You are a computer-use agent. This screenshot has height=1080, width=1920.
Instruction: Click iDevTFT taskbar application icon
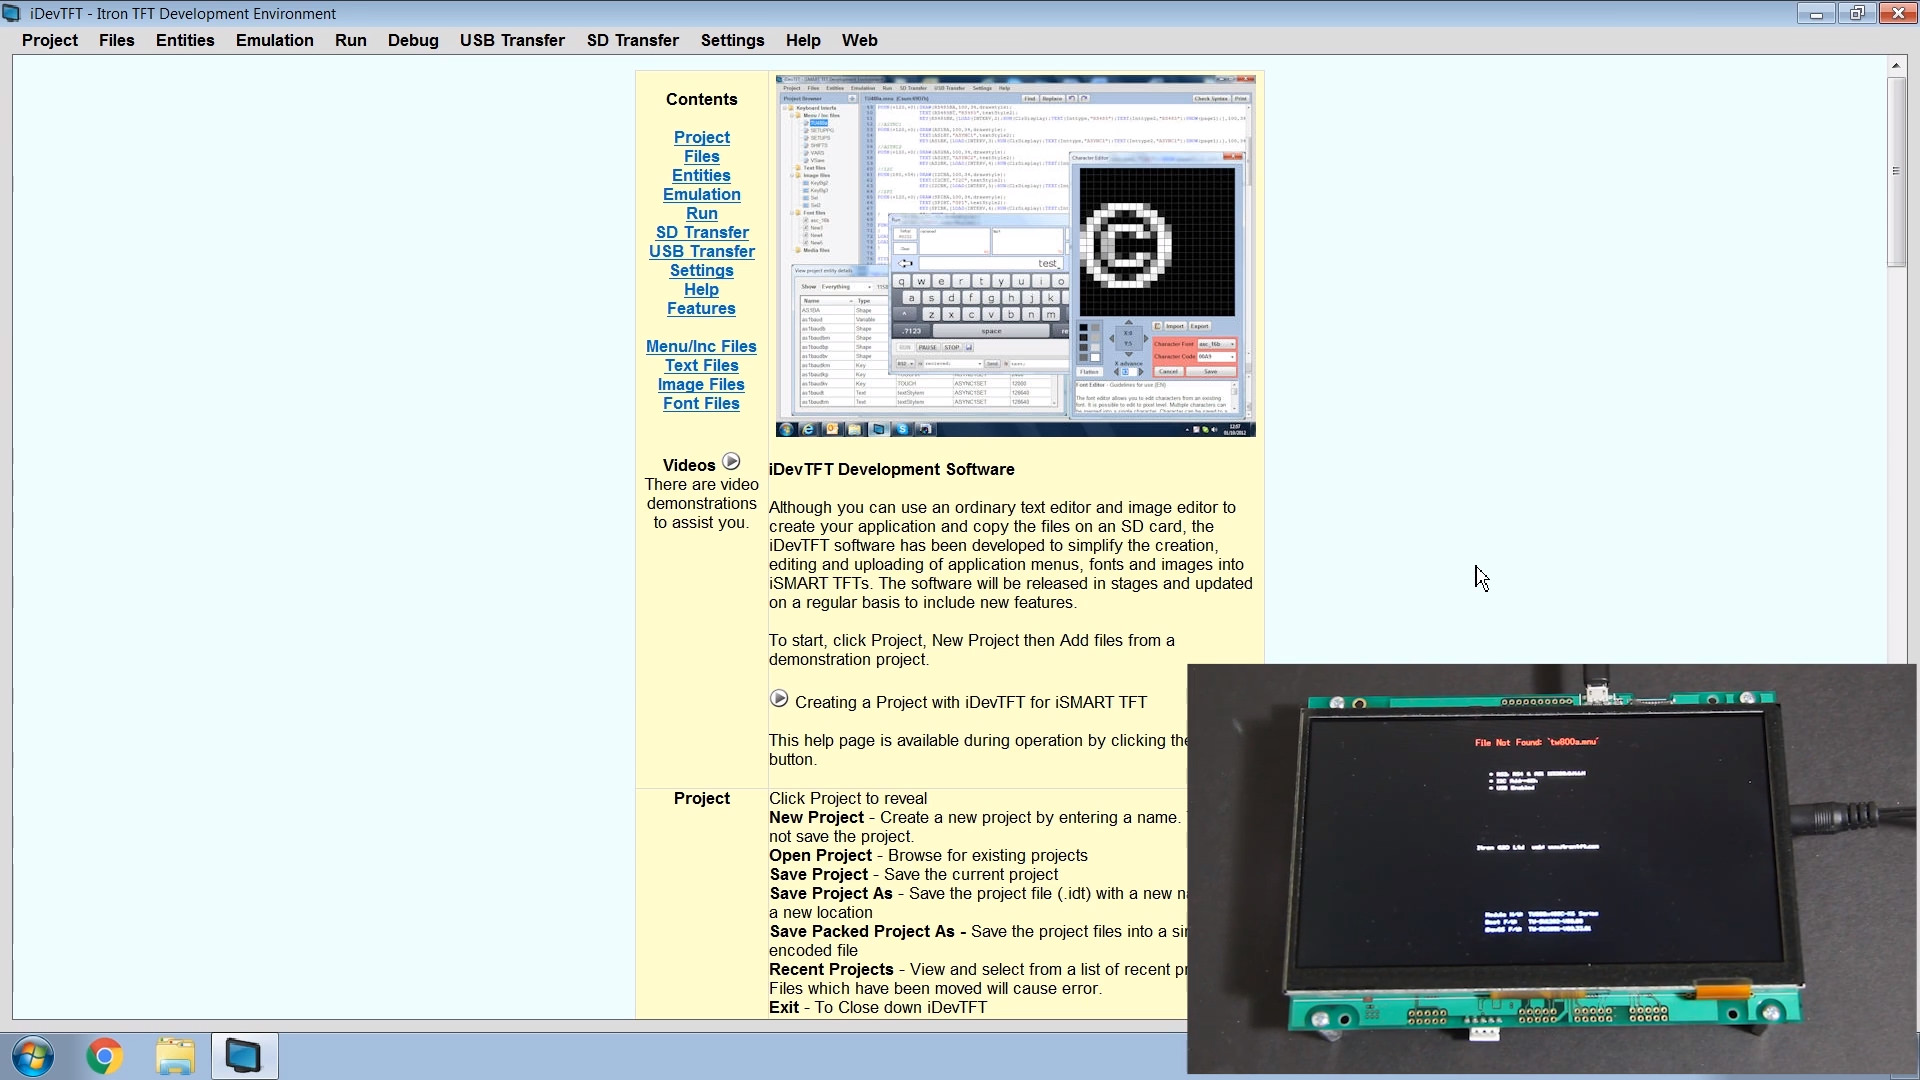[x=244, y=1056]
